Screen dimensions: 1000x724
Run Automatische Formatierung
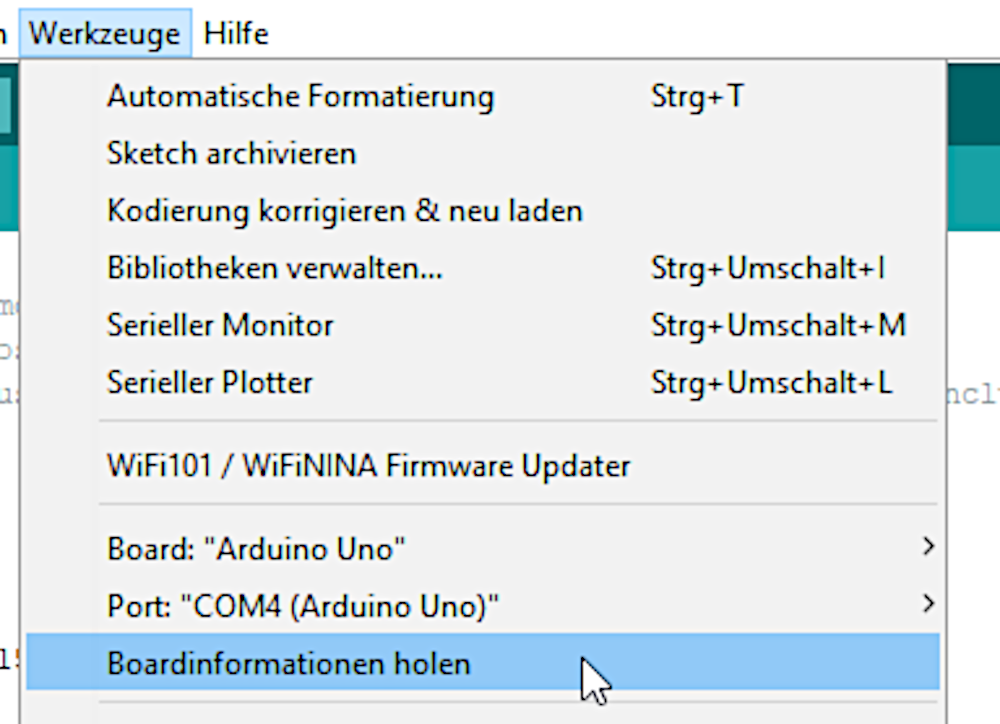300,97
